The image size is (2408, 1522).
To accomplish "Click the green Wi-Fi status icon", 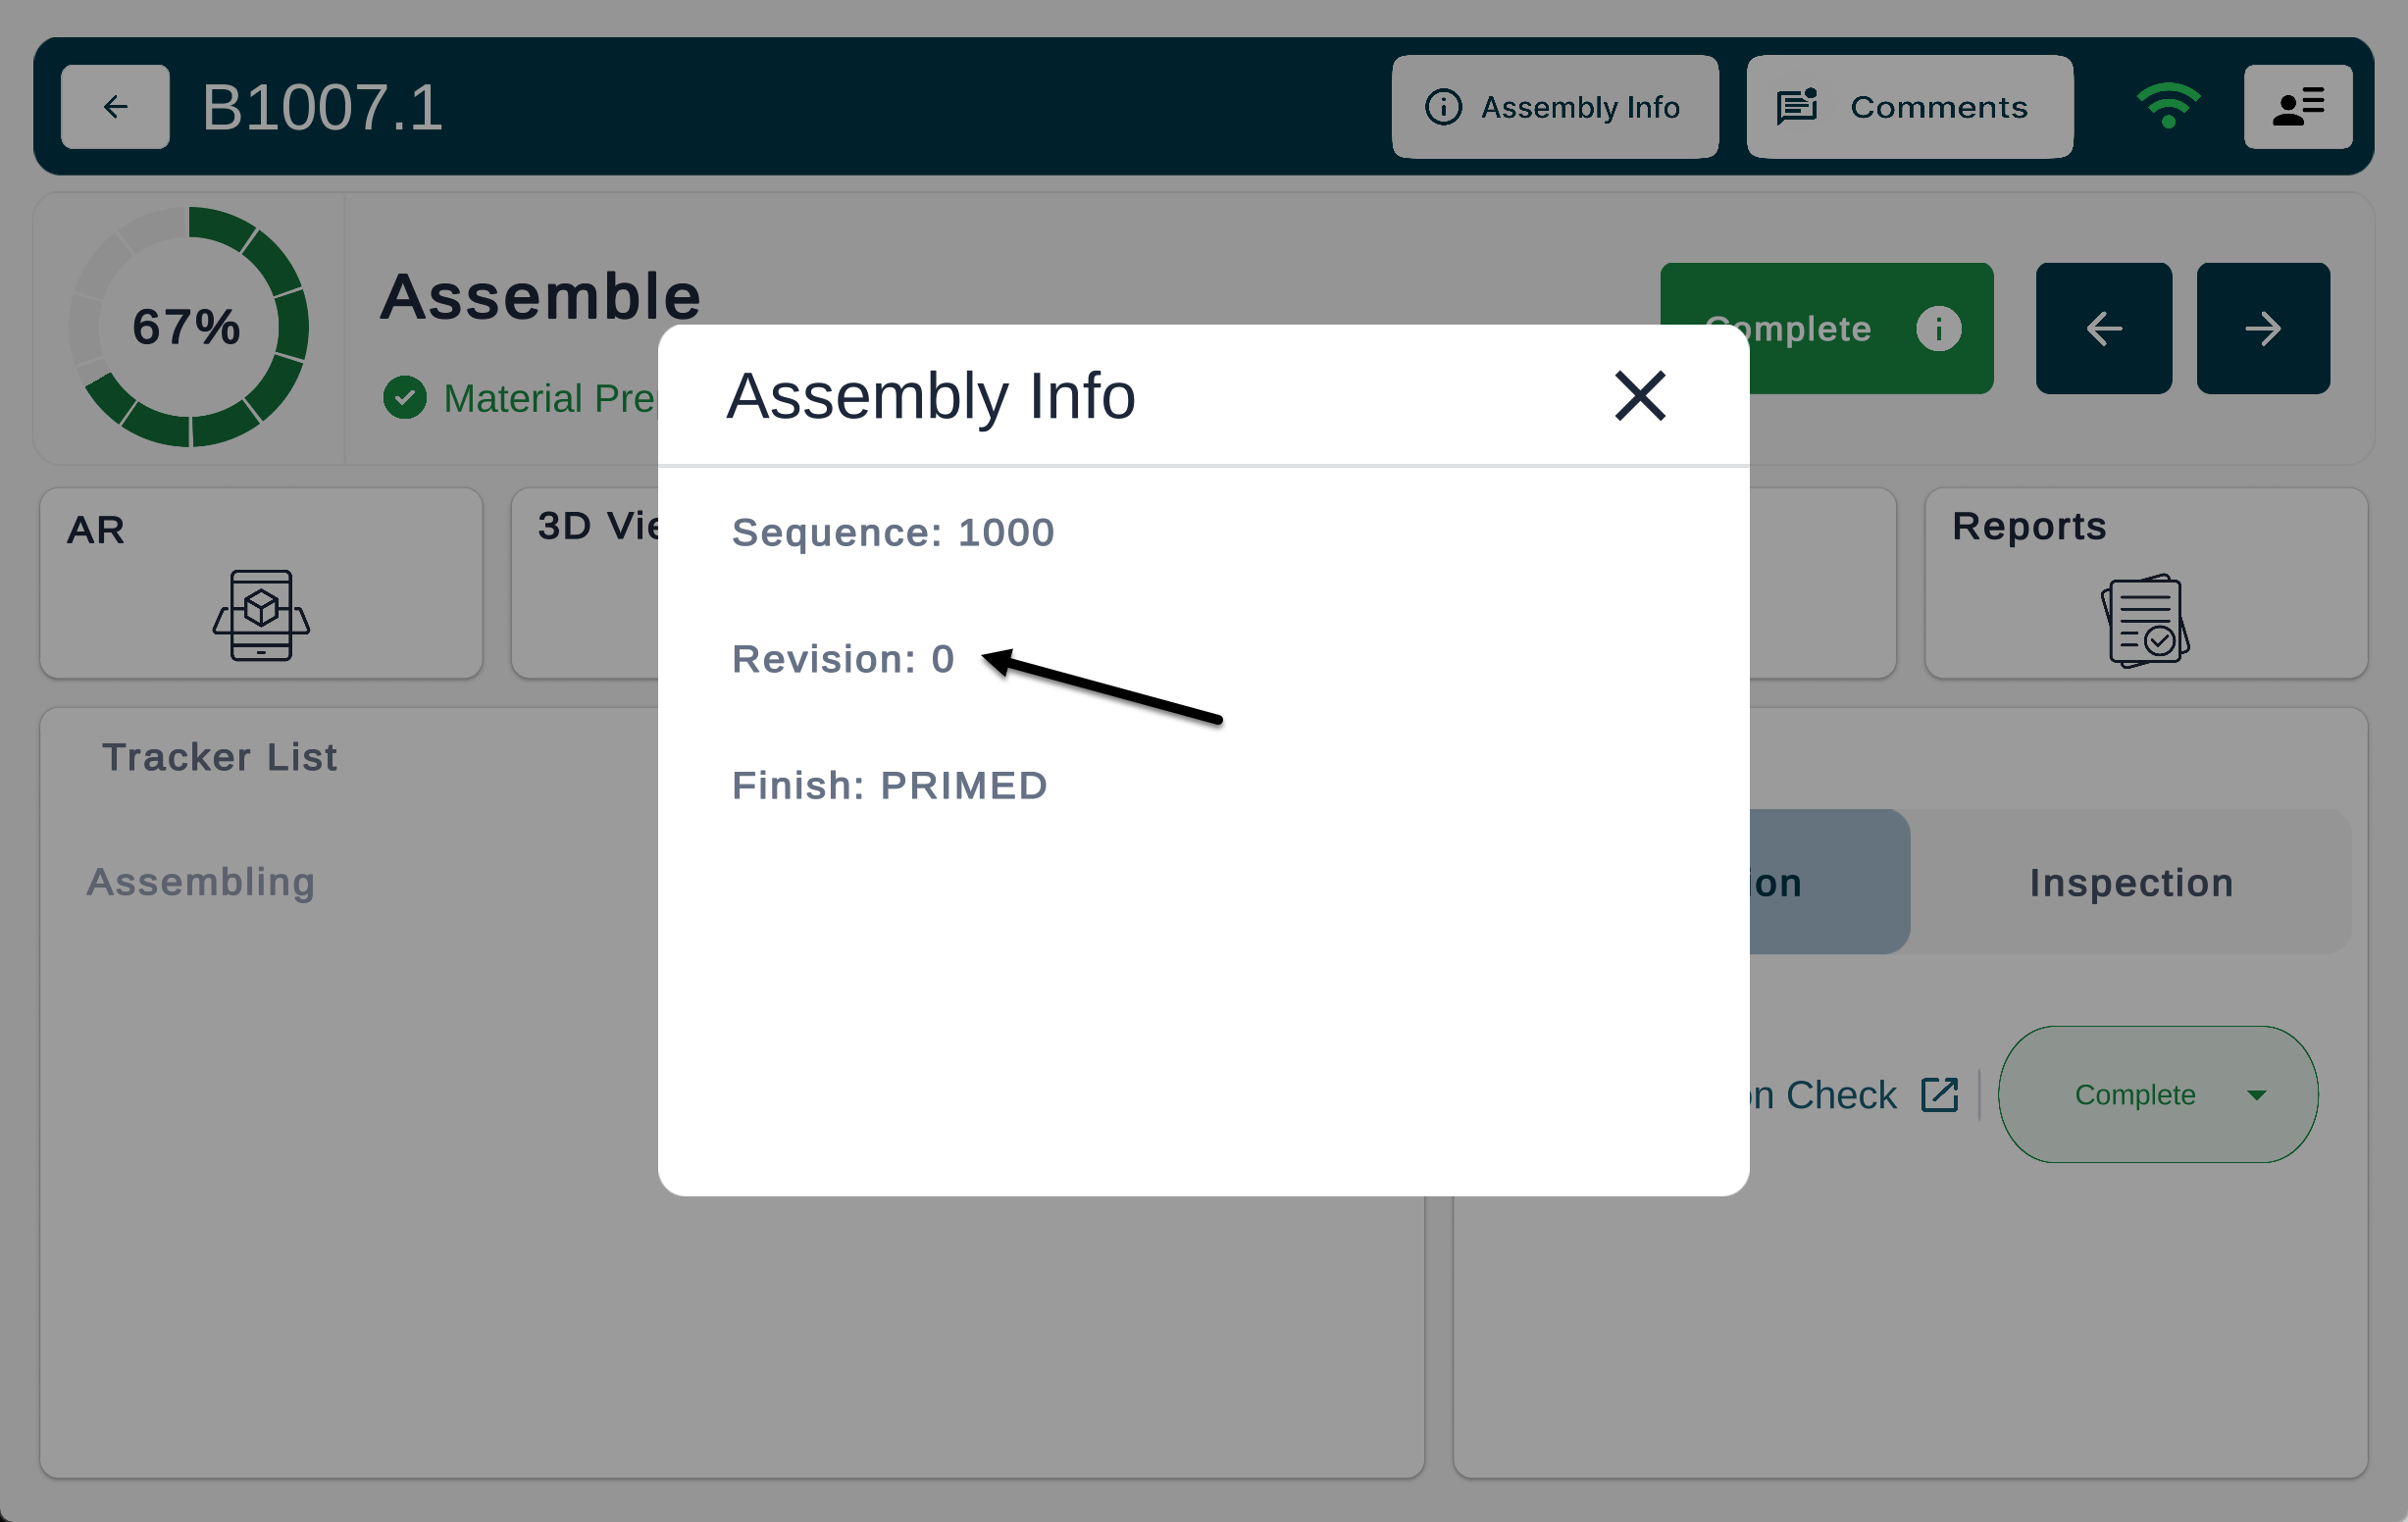I will (x=2167, y=105).
